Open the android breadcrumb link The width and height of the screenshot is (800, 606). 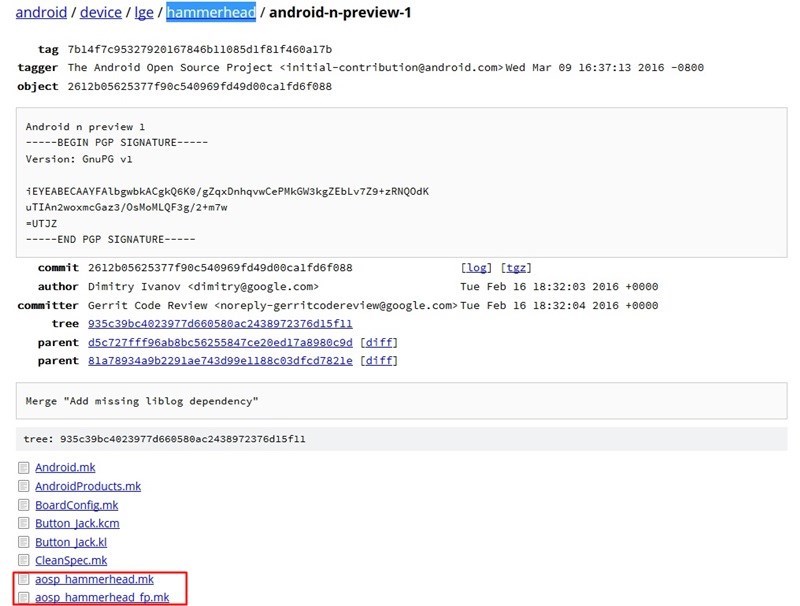[41, 12]
